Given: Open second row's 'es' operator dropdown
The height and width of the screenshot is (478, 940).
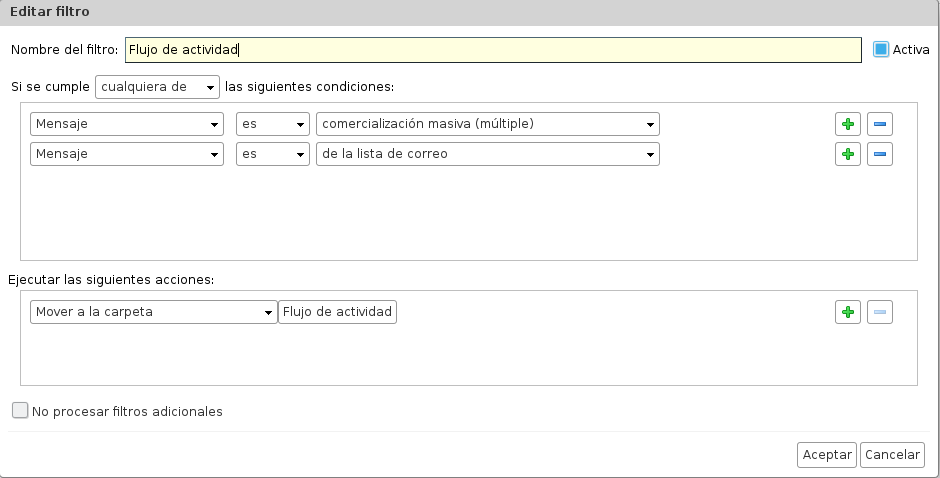Looking at the screenshot, I should tap(273, 154).
